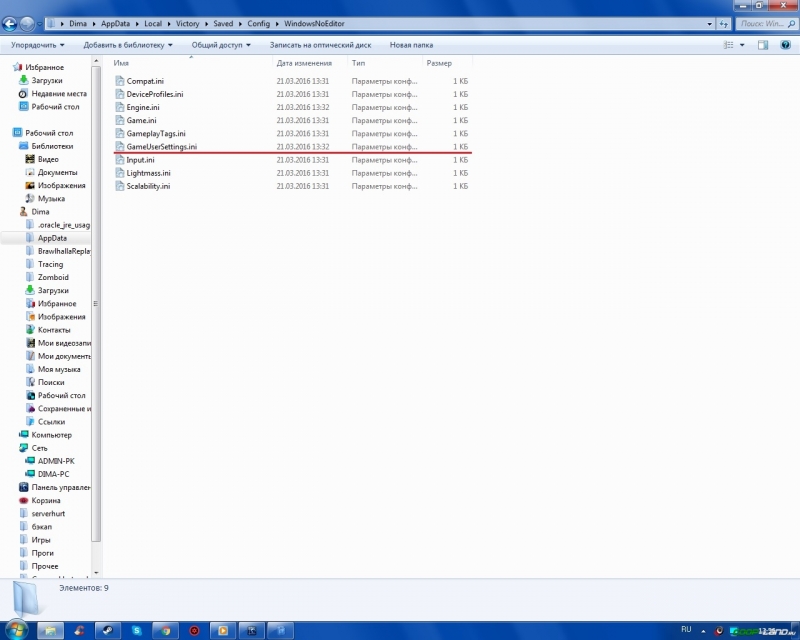Click Записать на оптический диск

[x=320, y=45]
